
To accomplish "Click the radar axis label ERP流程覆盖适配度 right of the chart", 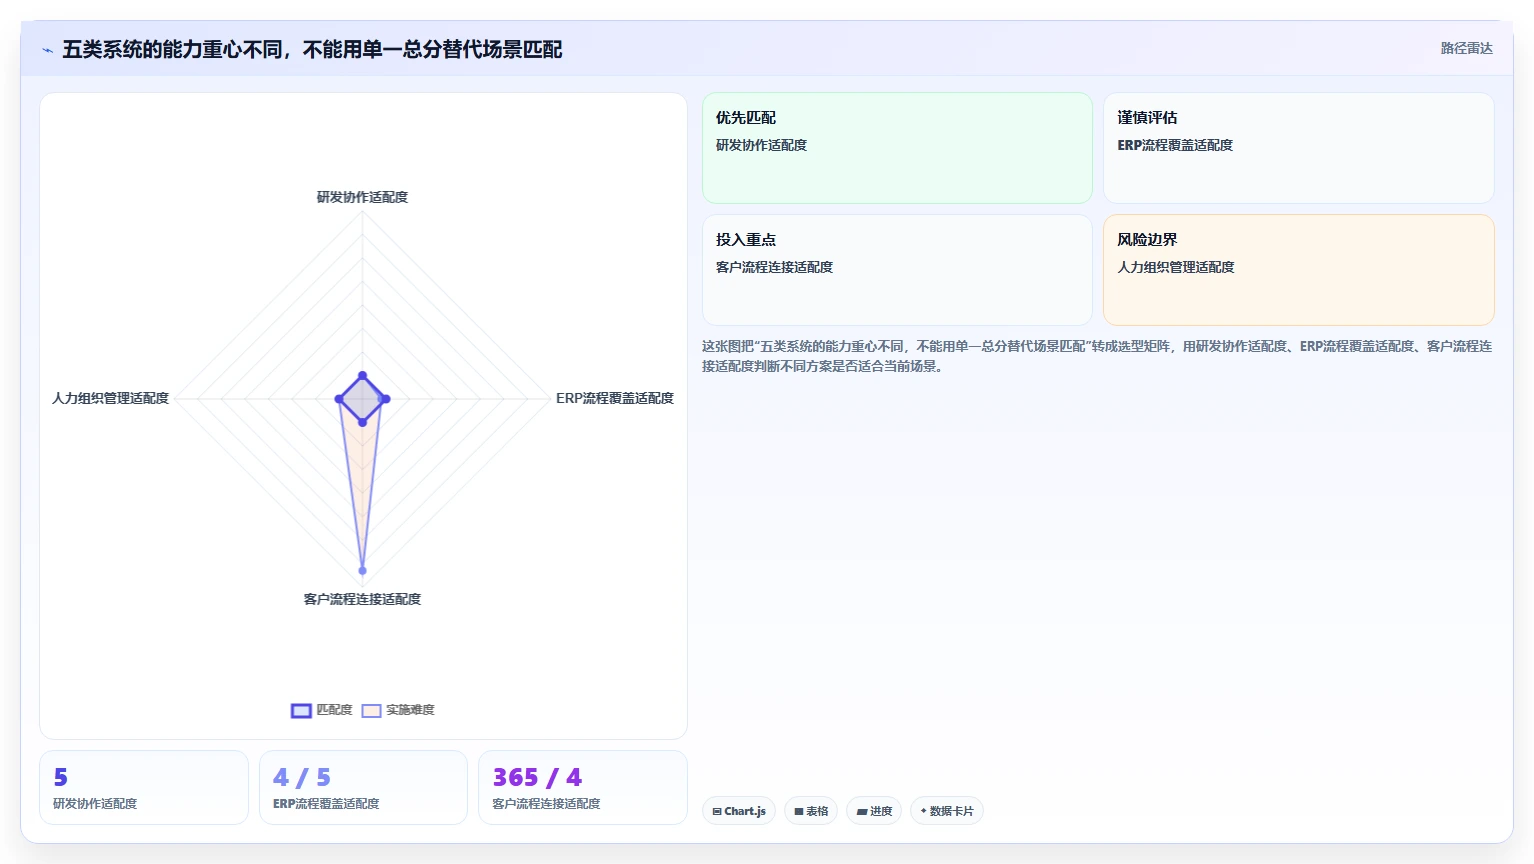I will pyautogui.click(x=615, y=398).
